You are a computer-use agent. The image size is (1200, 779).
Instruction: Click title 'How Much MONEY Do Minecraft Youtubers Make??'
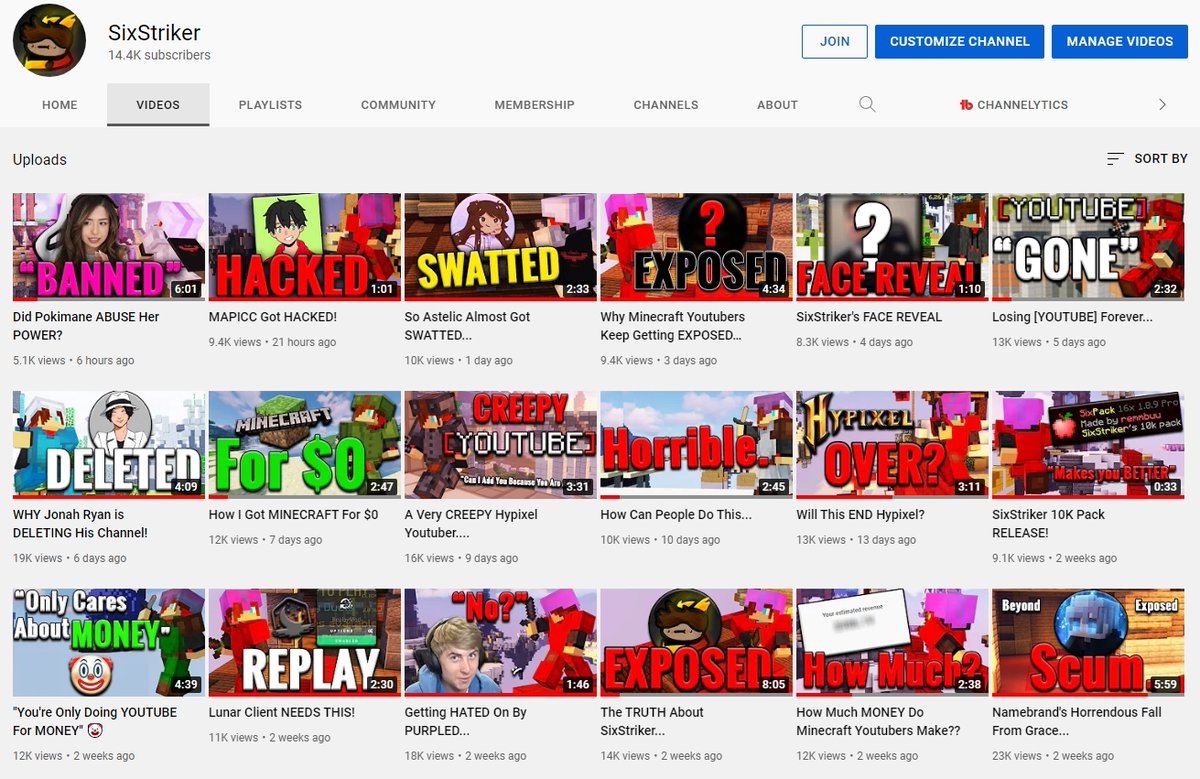(x=878, y=722)
